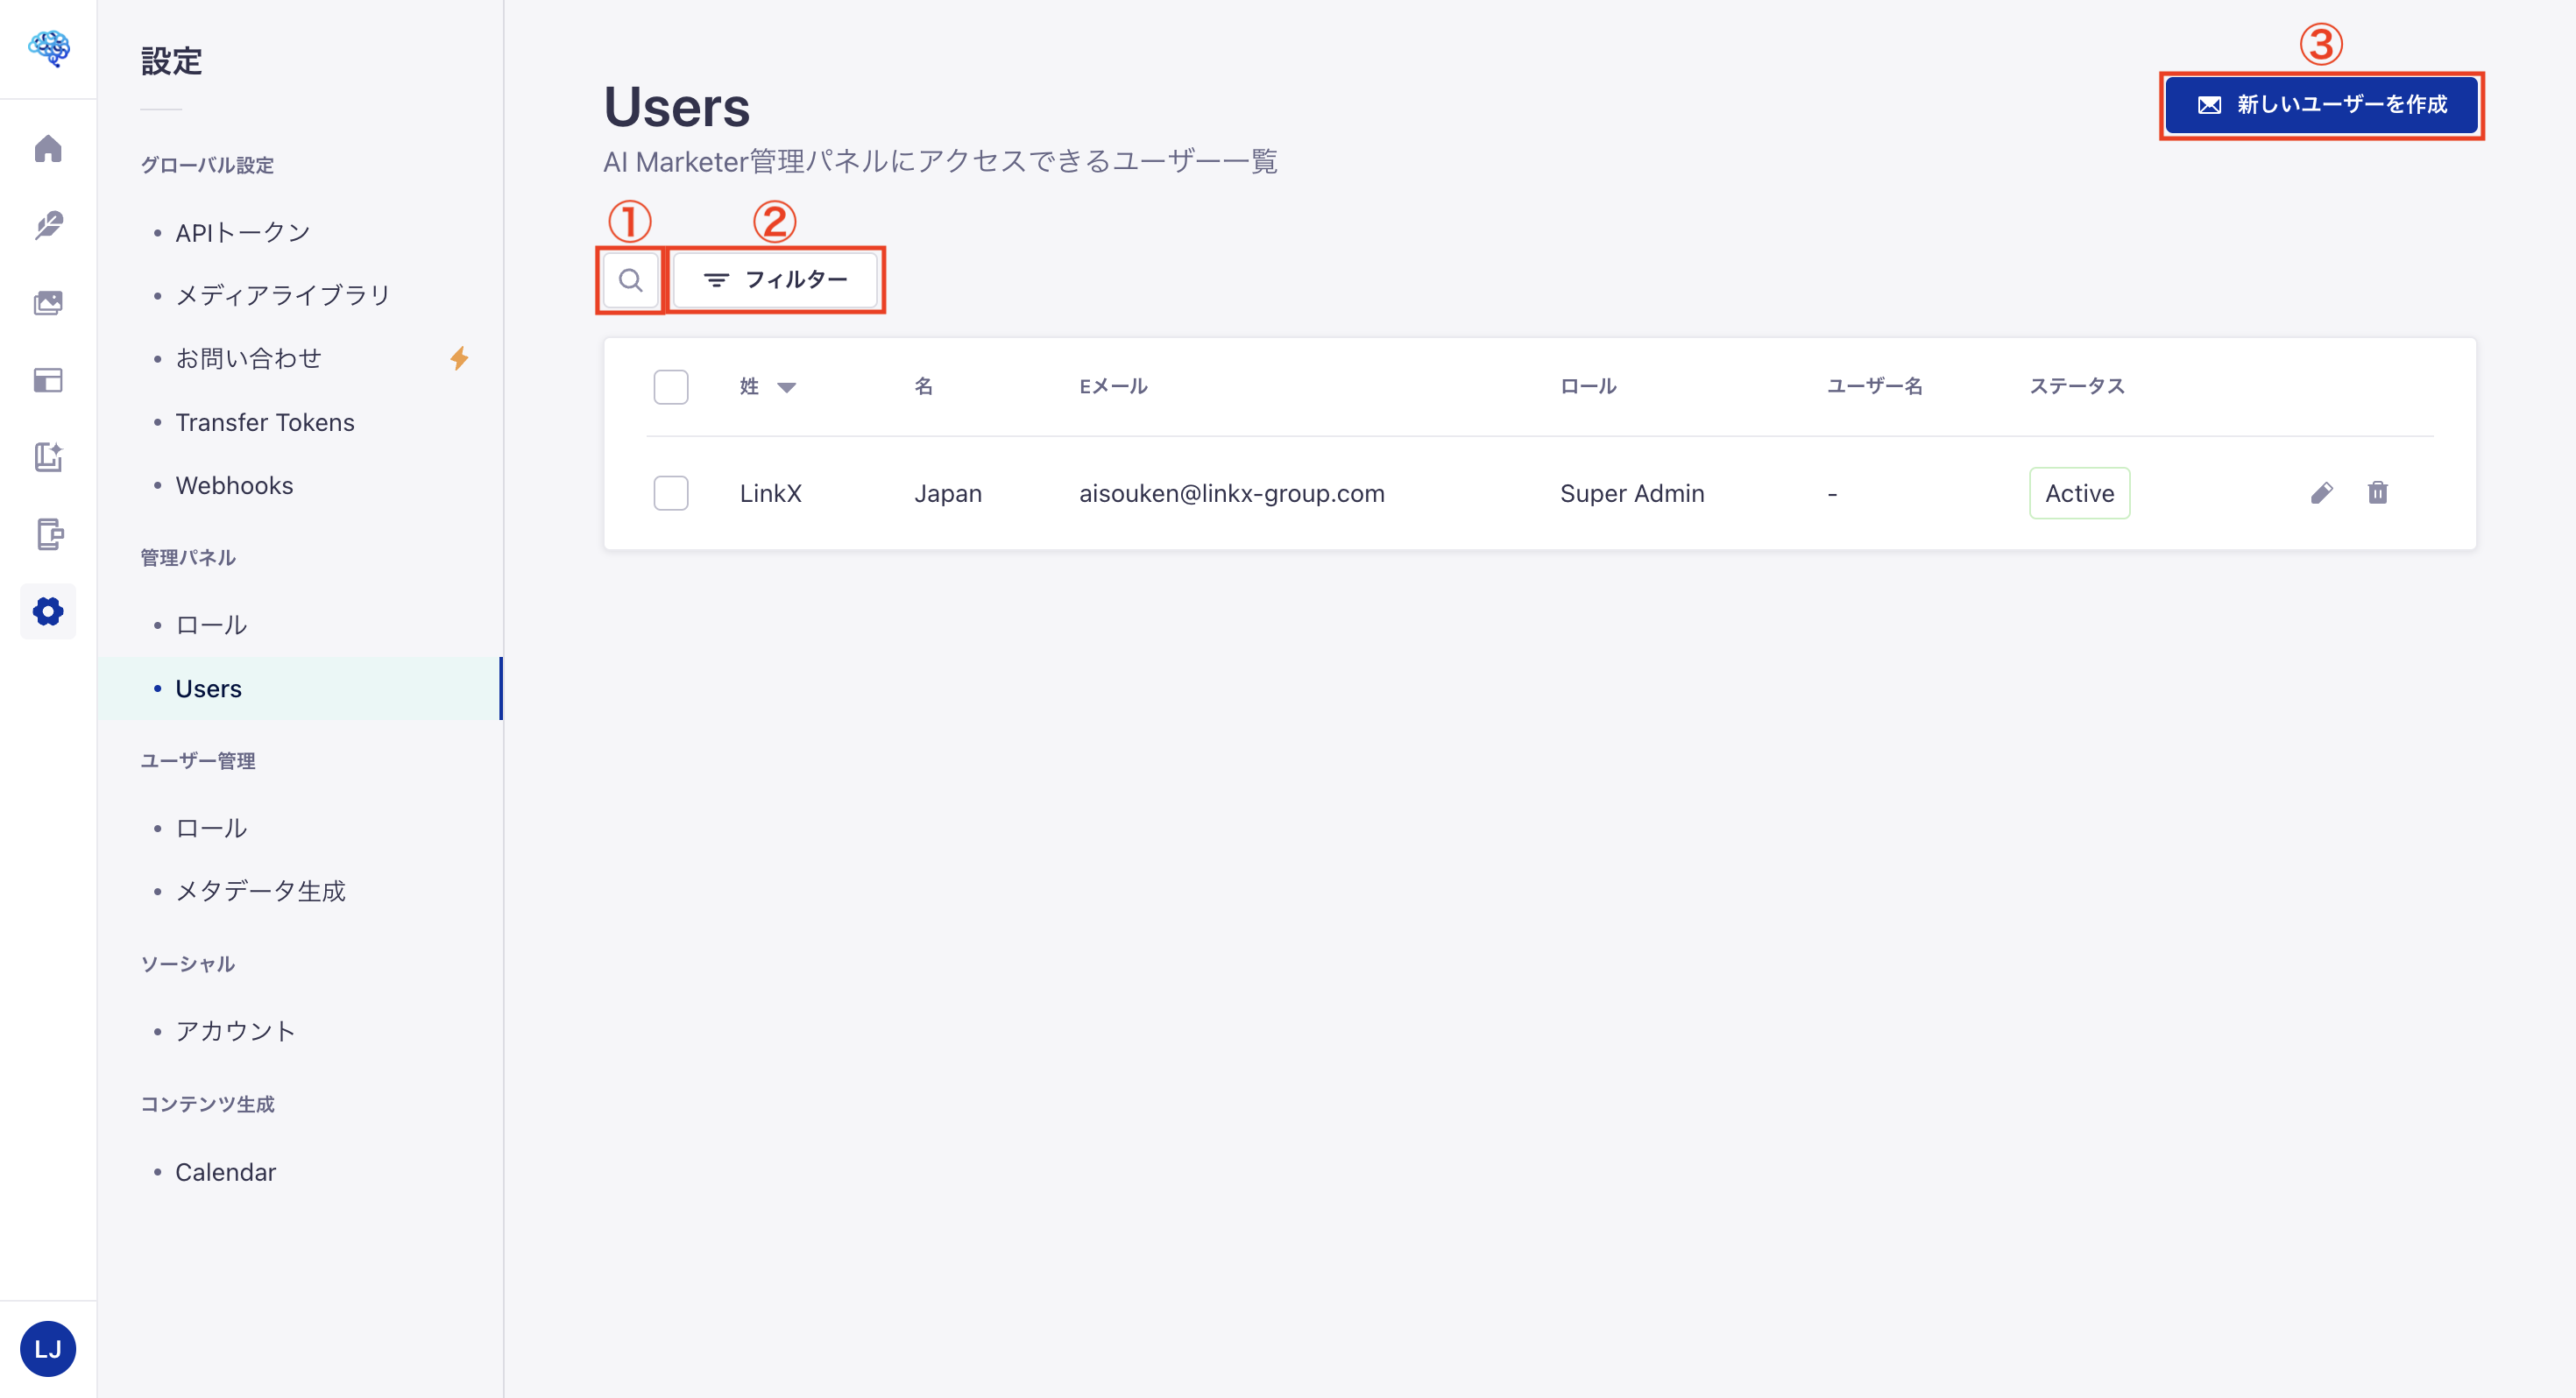Open the media library images icon
Image resolution: width=2576 pixels, height=1398 pixels.
point(48,302)
